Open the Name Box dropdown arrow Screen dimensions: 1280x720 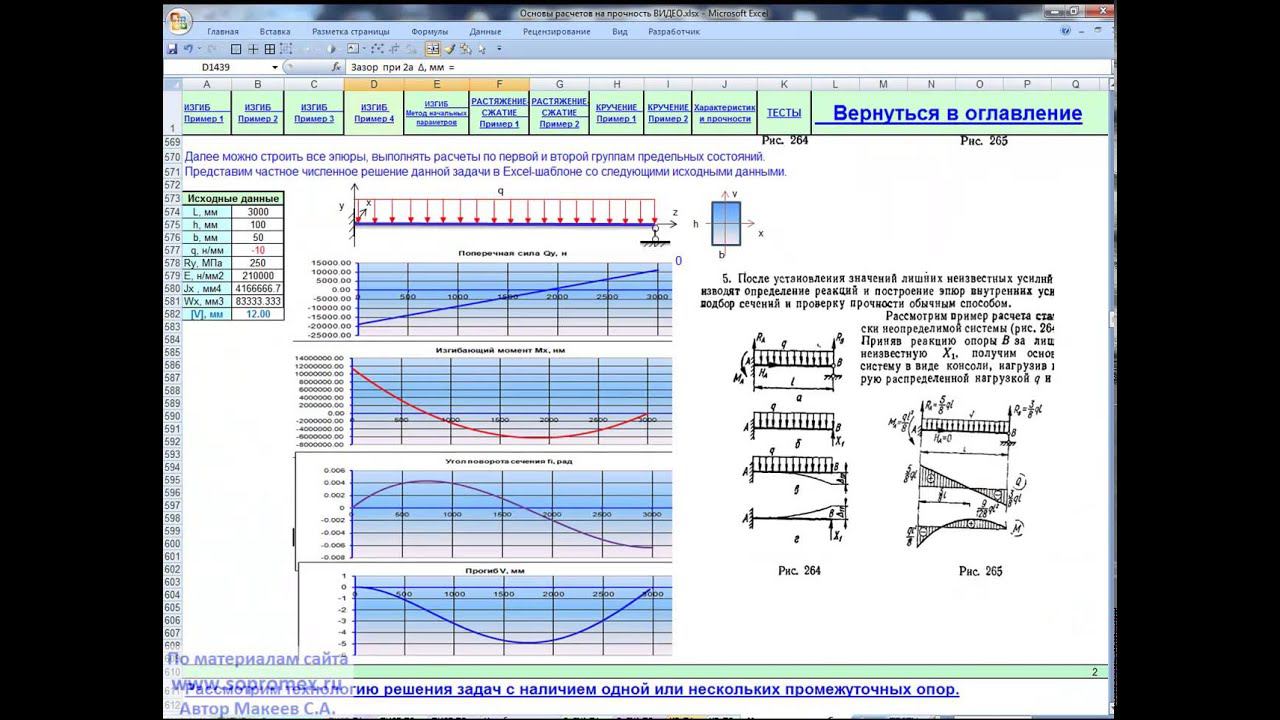pos(274,67)
